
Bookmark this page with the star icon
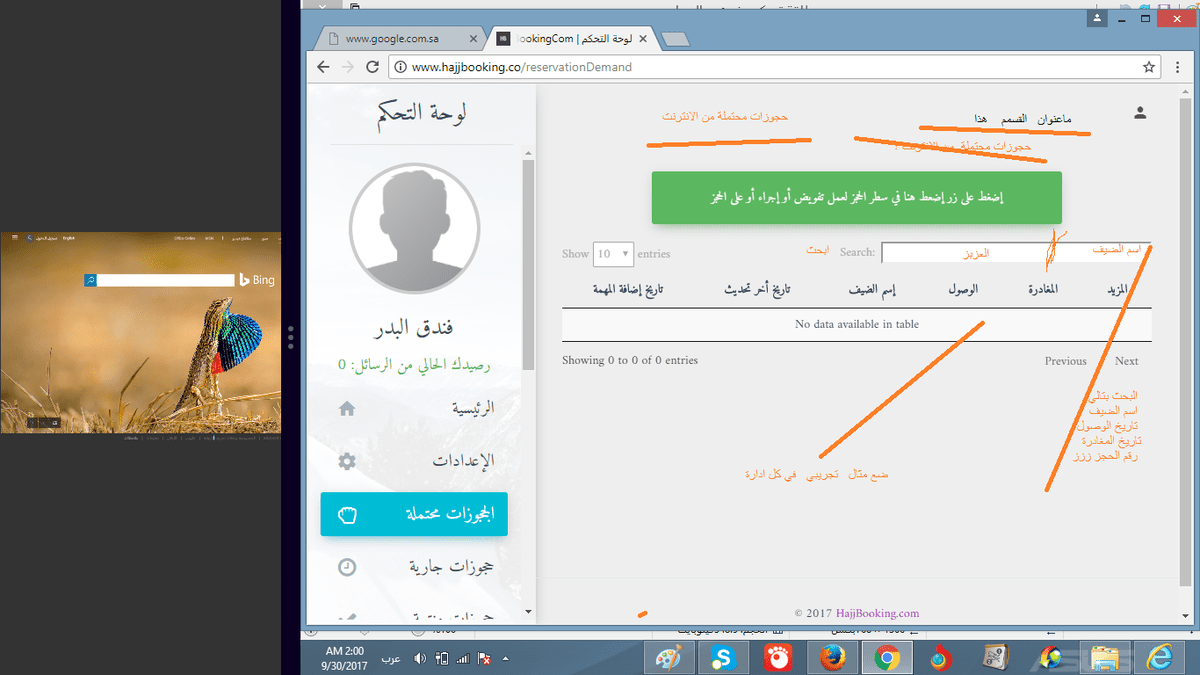pos(1149,66)
